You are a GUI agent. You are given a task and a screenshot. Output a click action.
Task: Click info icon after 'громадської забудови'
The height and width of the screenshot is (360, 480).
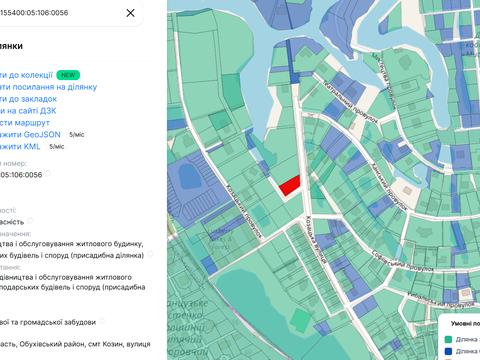click(102, 321)
